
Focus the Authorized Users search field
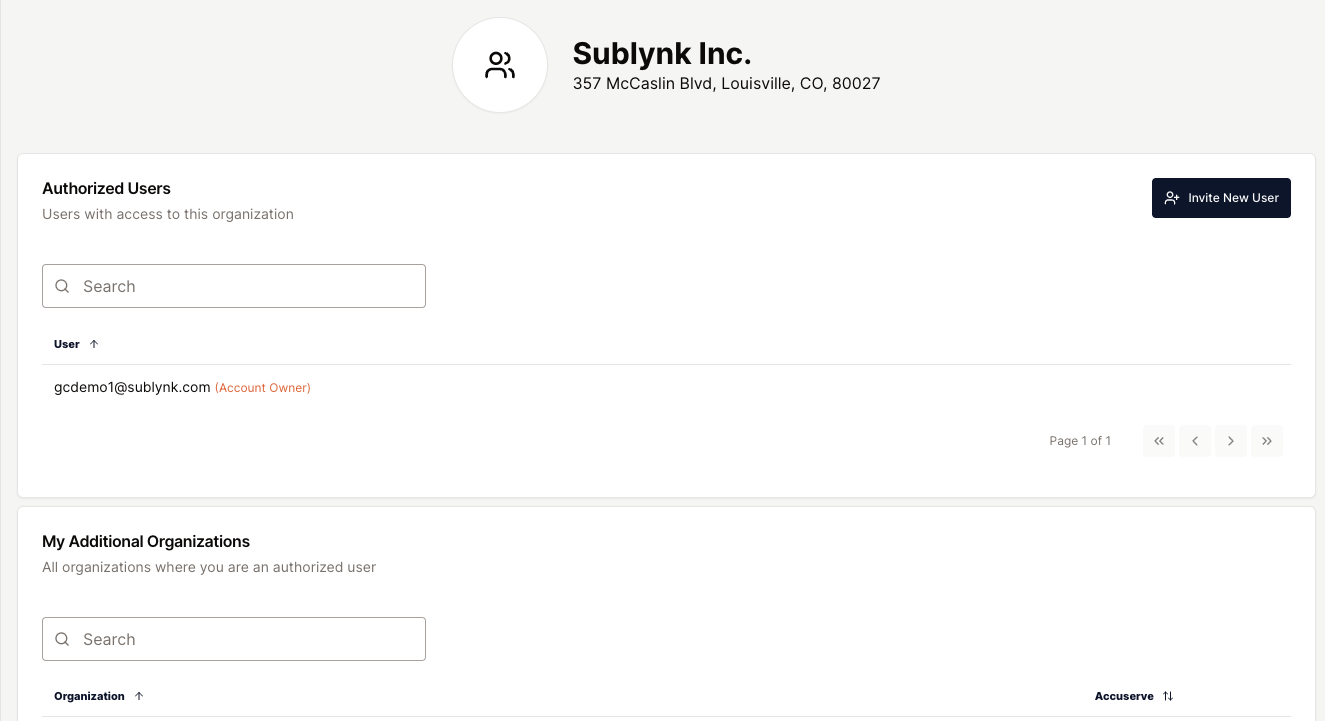pyautogui.click(x=234, y=286)
